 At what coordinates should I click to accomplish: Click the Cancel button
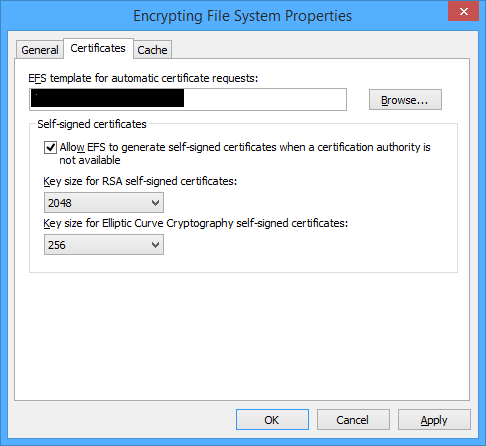point(353,420)
